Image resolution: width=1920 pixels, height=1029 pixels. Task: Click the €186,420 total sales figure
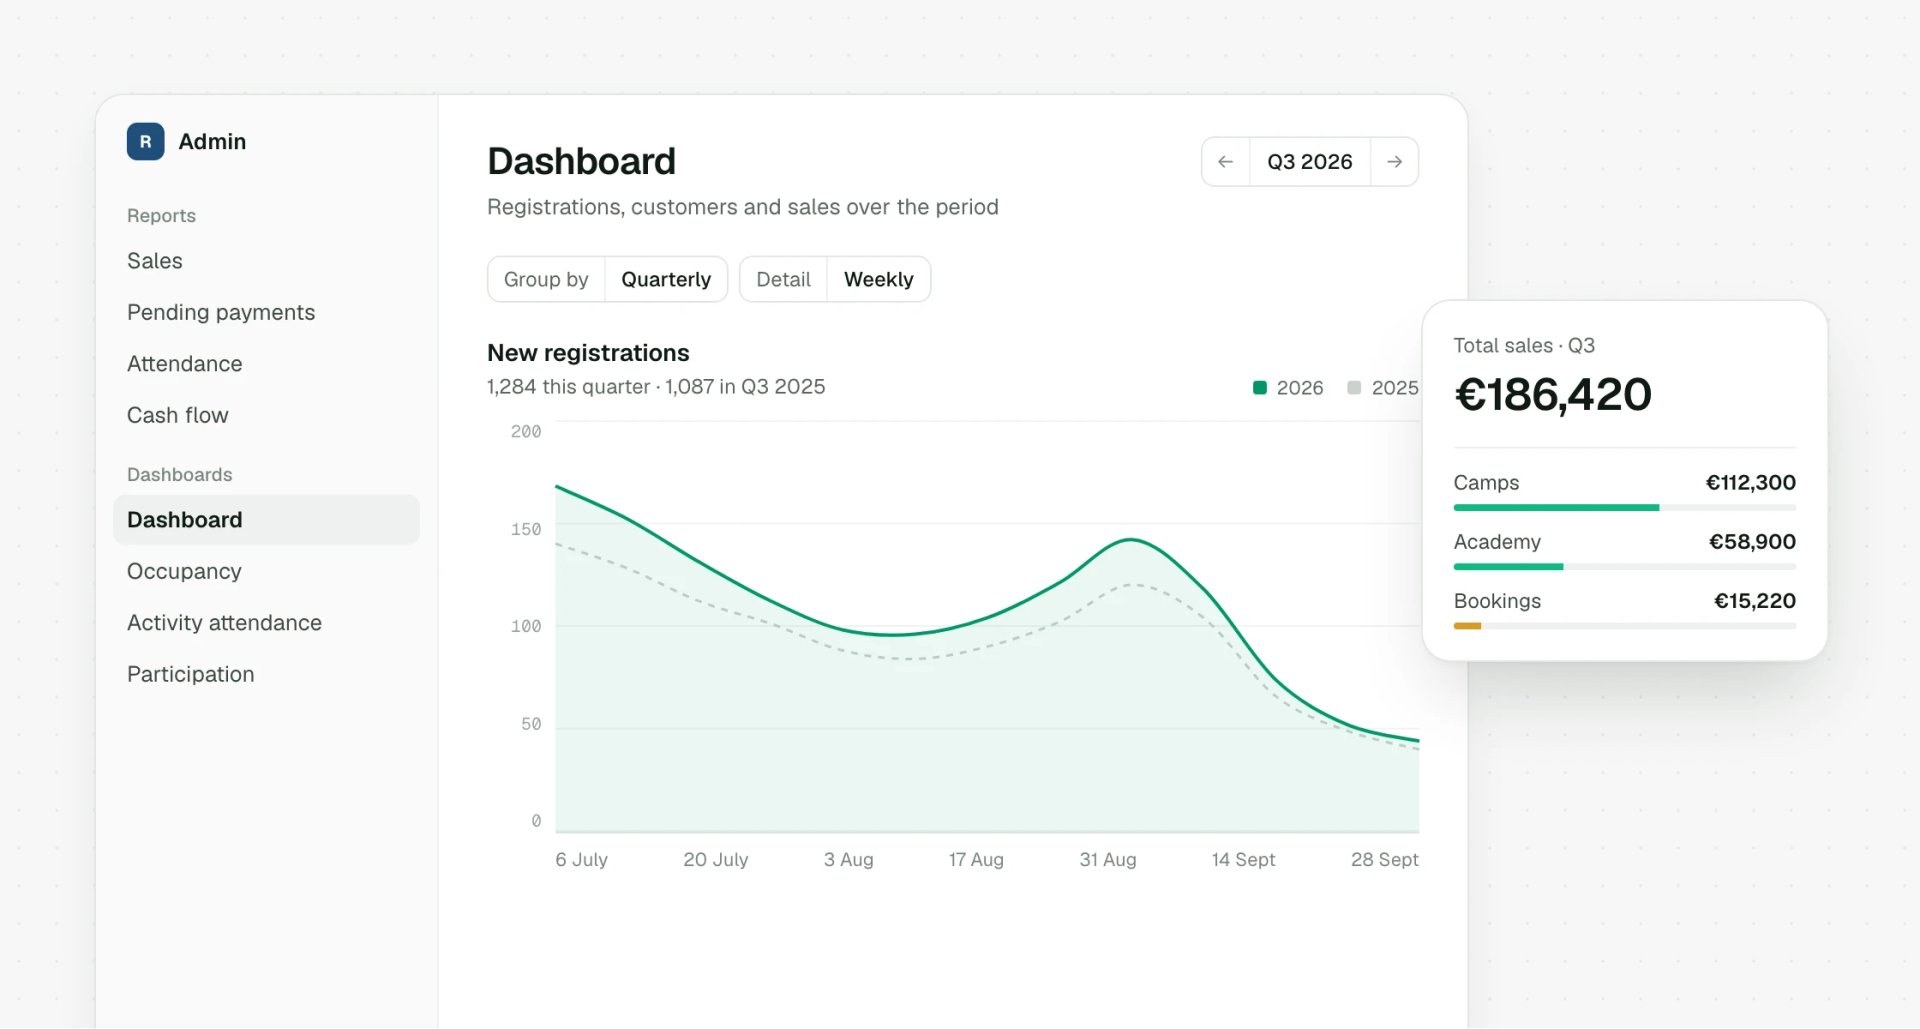coord(1553,395)
